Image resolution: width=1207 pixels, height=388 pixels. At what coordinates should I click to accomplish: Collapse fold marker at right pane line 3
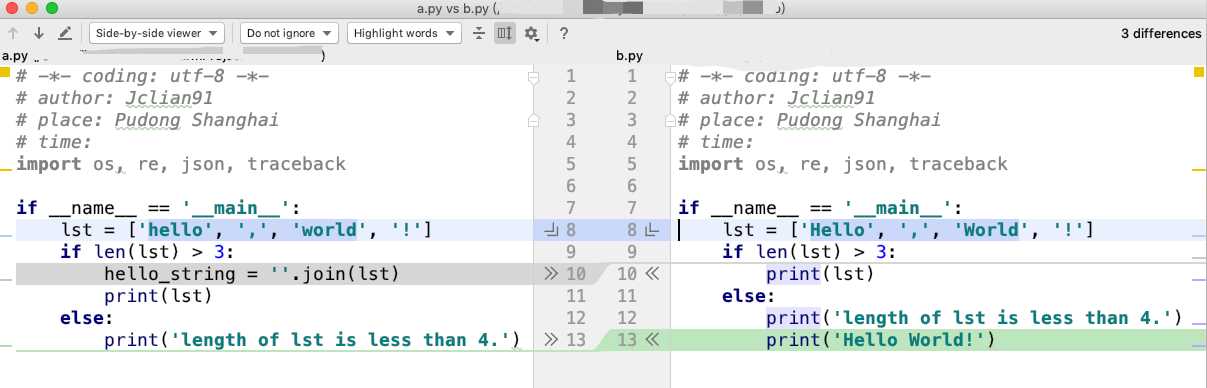pos(671,120)
